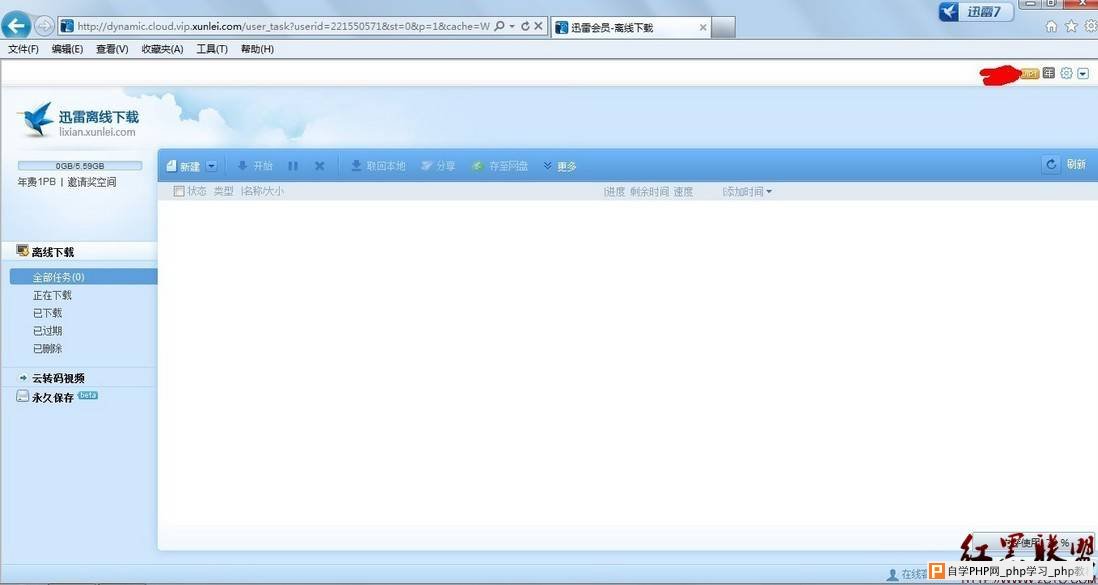Open the 文件(F) menu
The height and width of the screenshot is (585, 1098).
click(x=23, y=49)
